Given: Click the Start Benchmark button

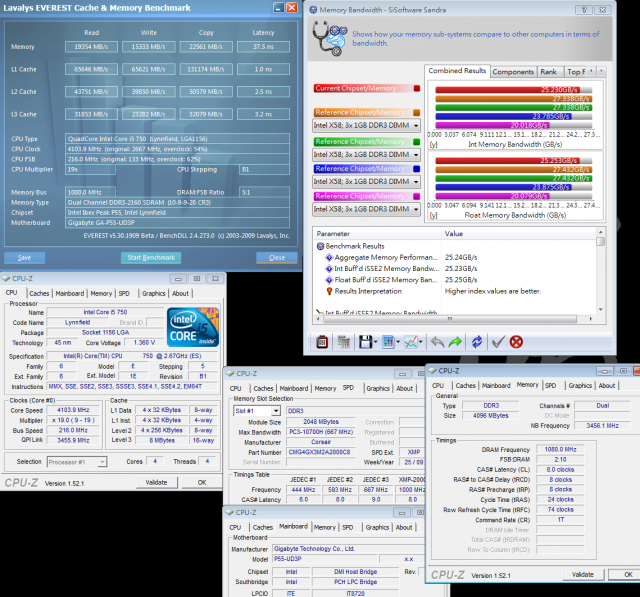Looking at the screenshot, I should (151, 257).
